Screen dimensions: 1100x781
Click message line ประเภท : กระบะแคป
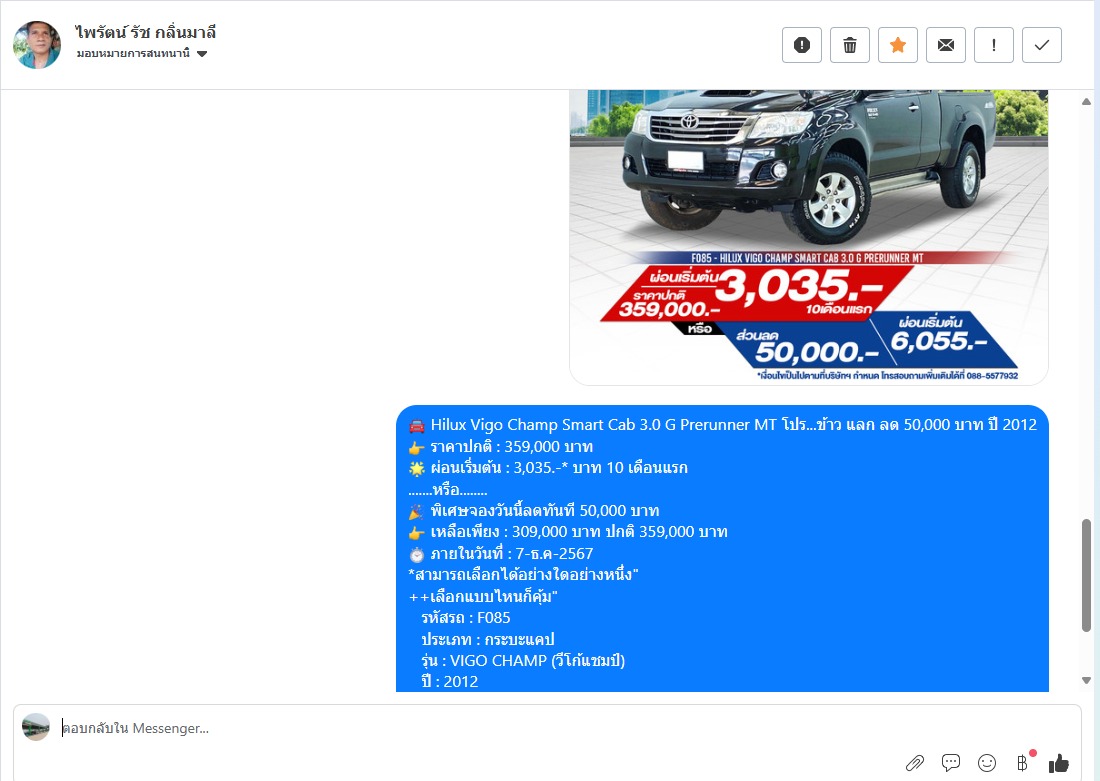(488, 639)
